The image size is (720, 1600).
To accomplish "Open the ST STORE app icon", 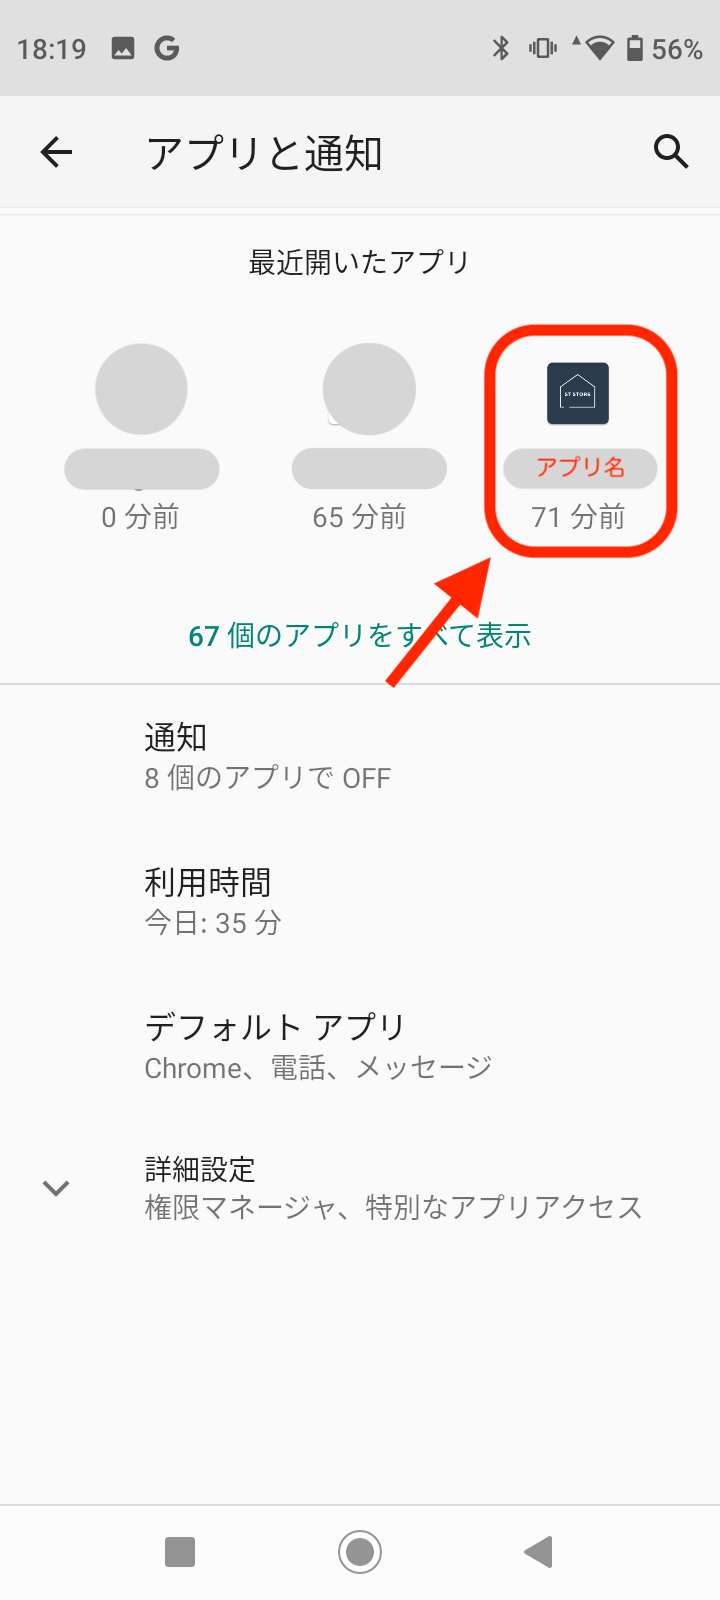I will (578, 393).
